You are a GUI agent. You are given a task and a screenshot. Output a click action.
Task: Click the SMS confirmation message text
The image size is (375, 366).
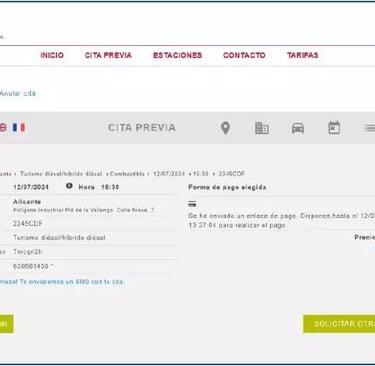pos(62,282)
